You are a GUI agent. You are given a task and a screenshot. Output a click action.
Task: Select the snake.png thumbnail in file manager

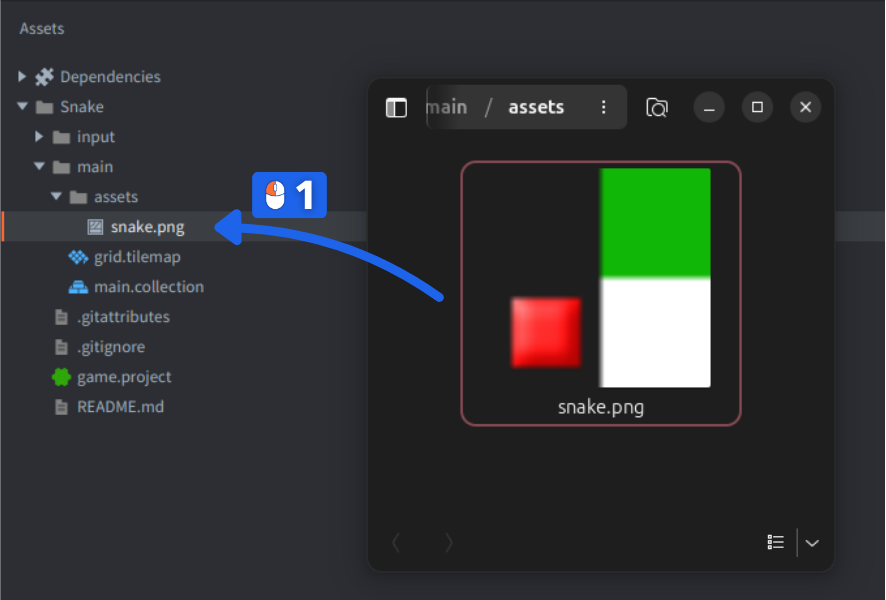[x=600, y=292]
